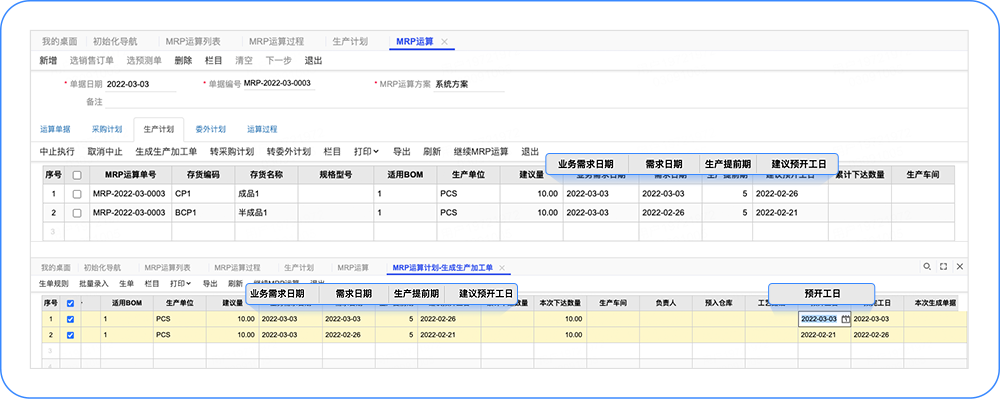
Task: Click 刷新 in production plan toolbar
Action: click(x=432, y=152)
